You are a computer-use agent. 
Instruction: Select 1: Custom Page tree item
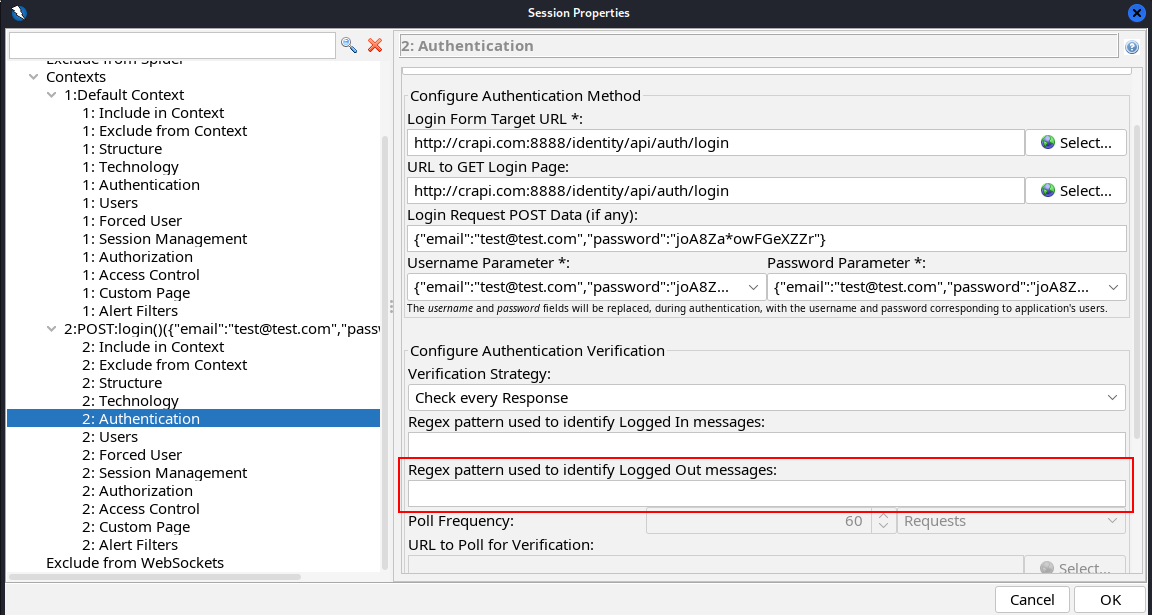point(136,293)
